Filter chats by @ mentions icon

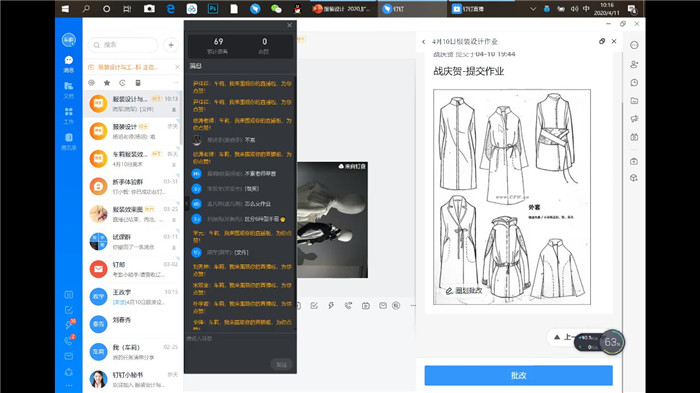(92, 83)
